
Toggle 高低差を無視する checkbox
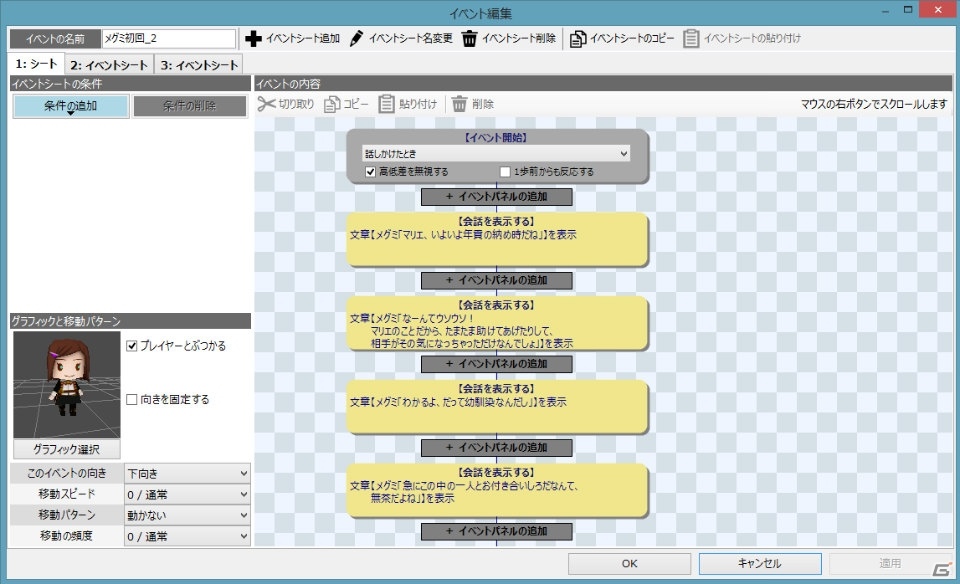pyautogui.click(x=370, y=172)
